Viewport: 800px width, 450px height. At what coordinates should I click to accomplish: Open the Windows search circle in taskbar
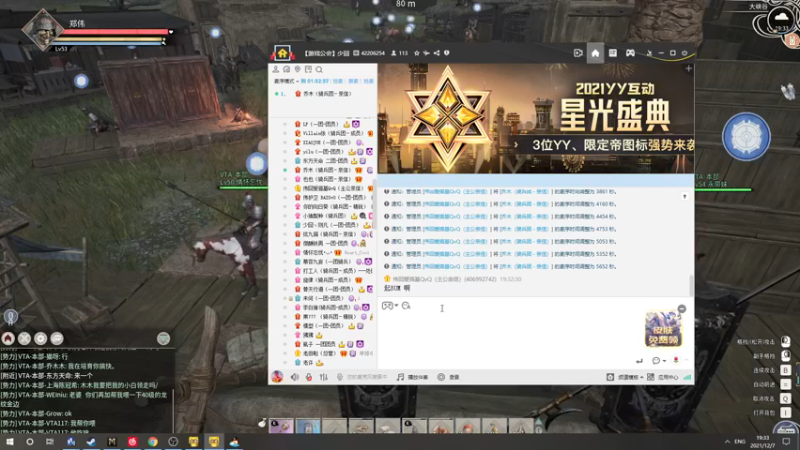pyautogui.click(x=30, y=441)
